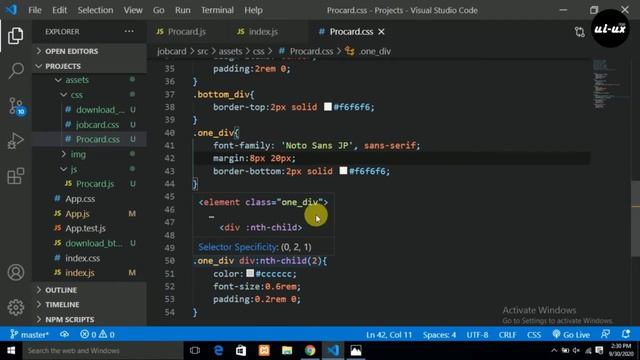The height and width of the screenshot is (360, 640).
Task: Expand the img folder
Action: pos(89,154)
